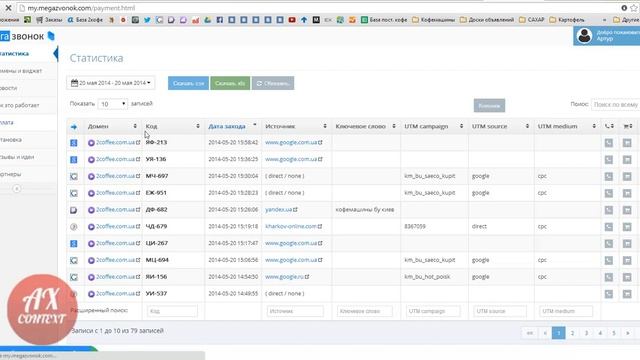
Task: Click the Ключевое слово filter input
Action: click(x=365, y=311)
